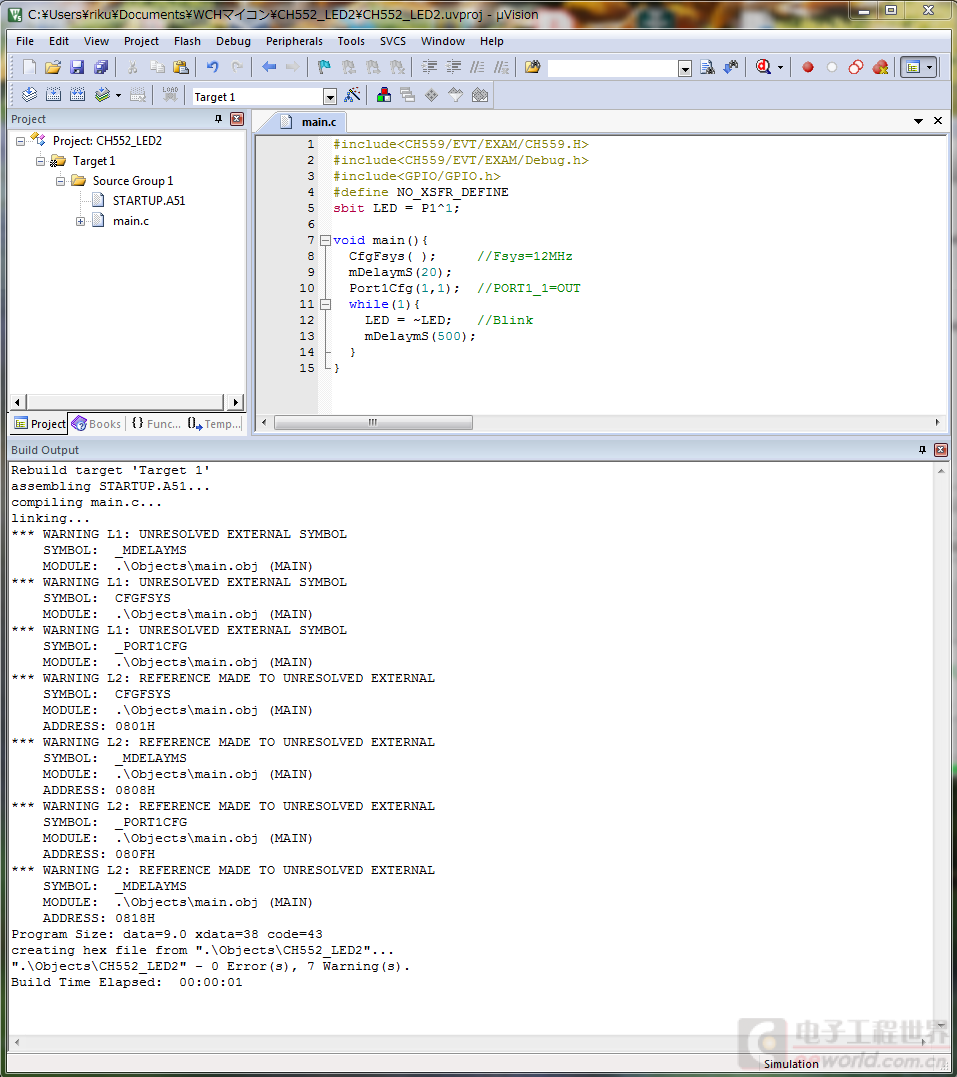The height and width of the screenshot is (1077, 957).
Task: Navigate backwards with the blue left arrow
Action: point(269,67)
